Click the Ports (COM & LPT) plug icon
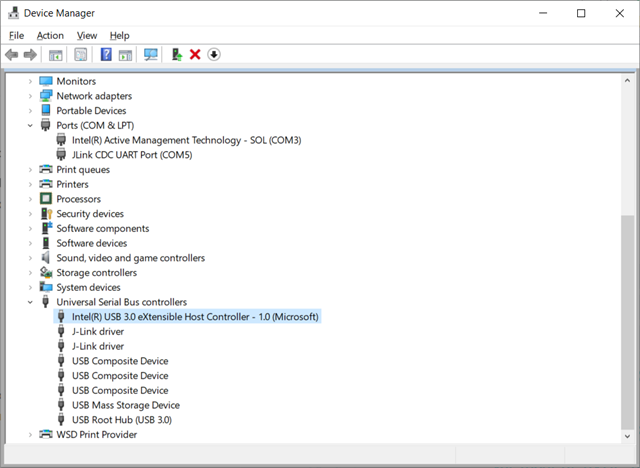 [45, 125]
